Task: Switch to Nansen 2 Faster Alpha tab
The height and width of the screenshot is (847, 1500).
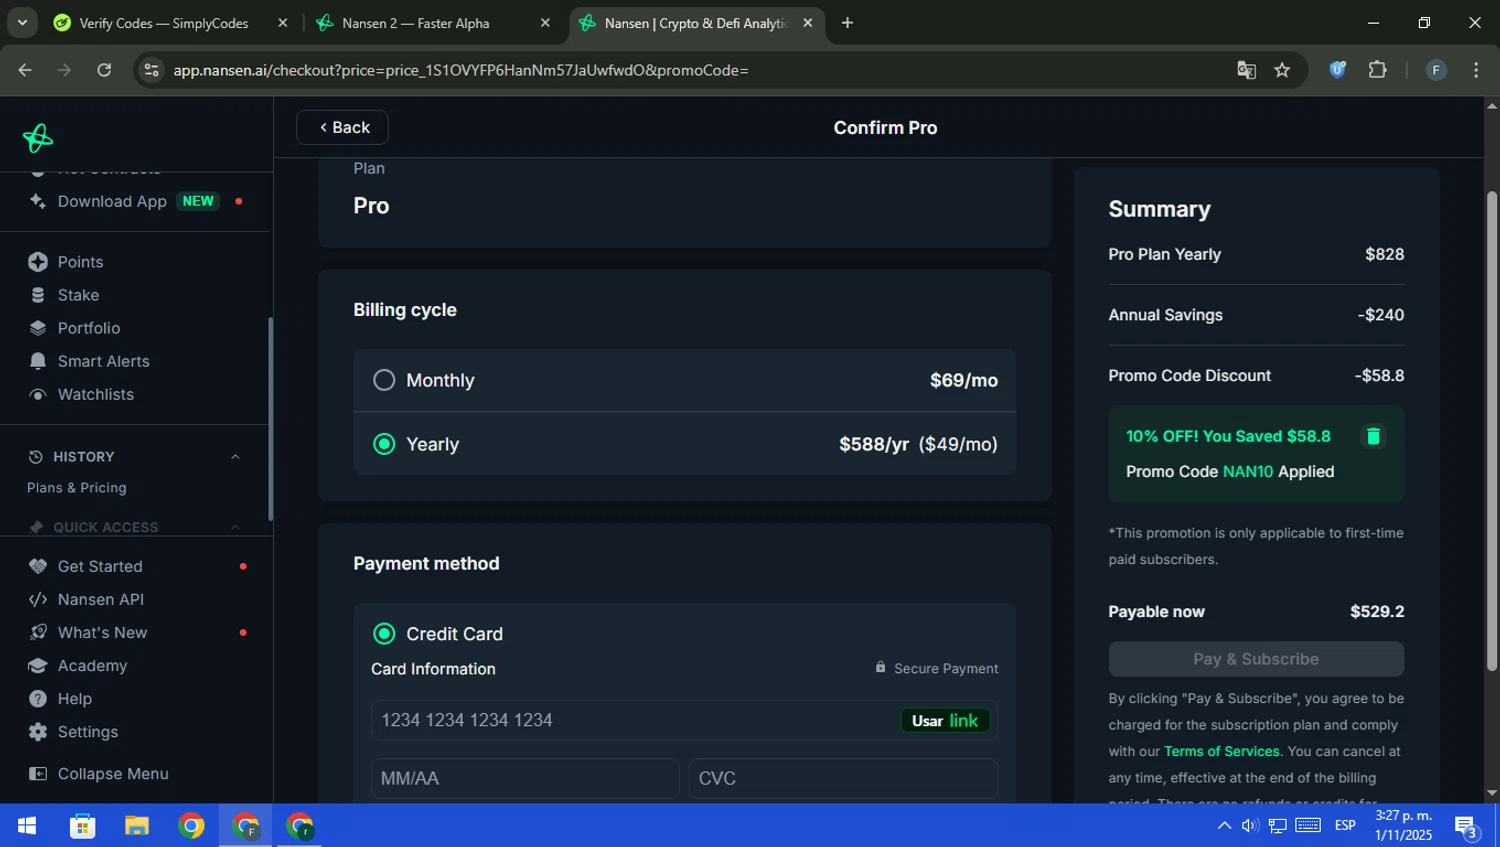Action: click(x=435, y=23)
